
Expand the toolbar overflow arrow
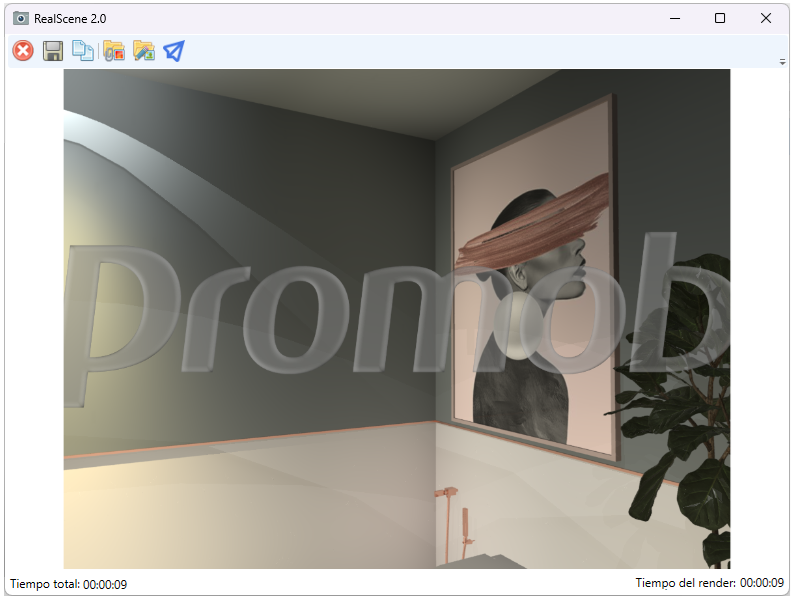click(x=782, y=62)
